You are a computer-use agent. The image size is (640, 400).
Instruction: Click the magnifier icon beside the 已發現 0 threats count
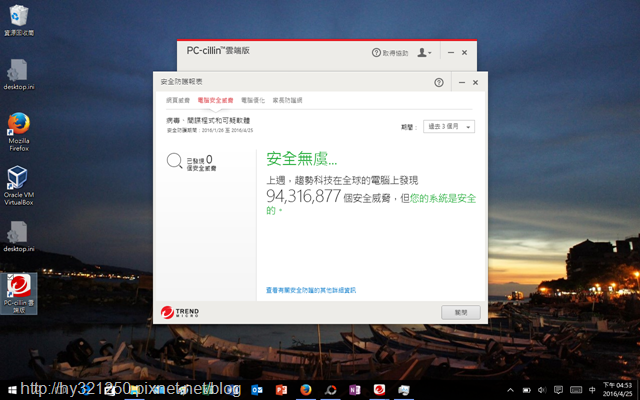tap(174, 161)
